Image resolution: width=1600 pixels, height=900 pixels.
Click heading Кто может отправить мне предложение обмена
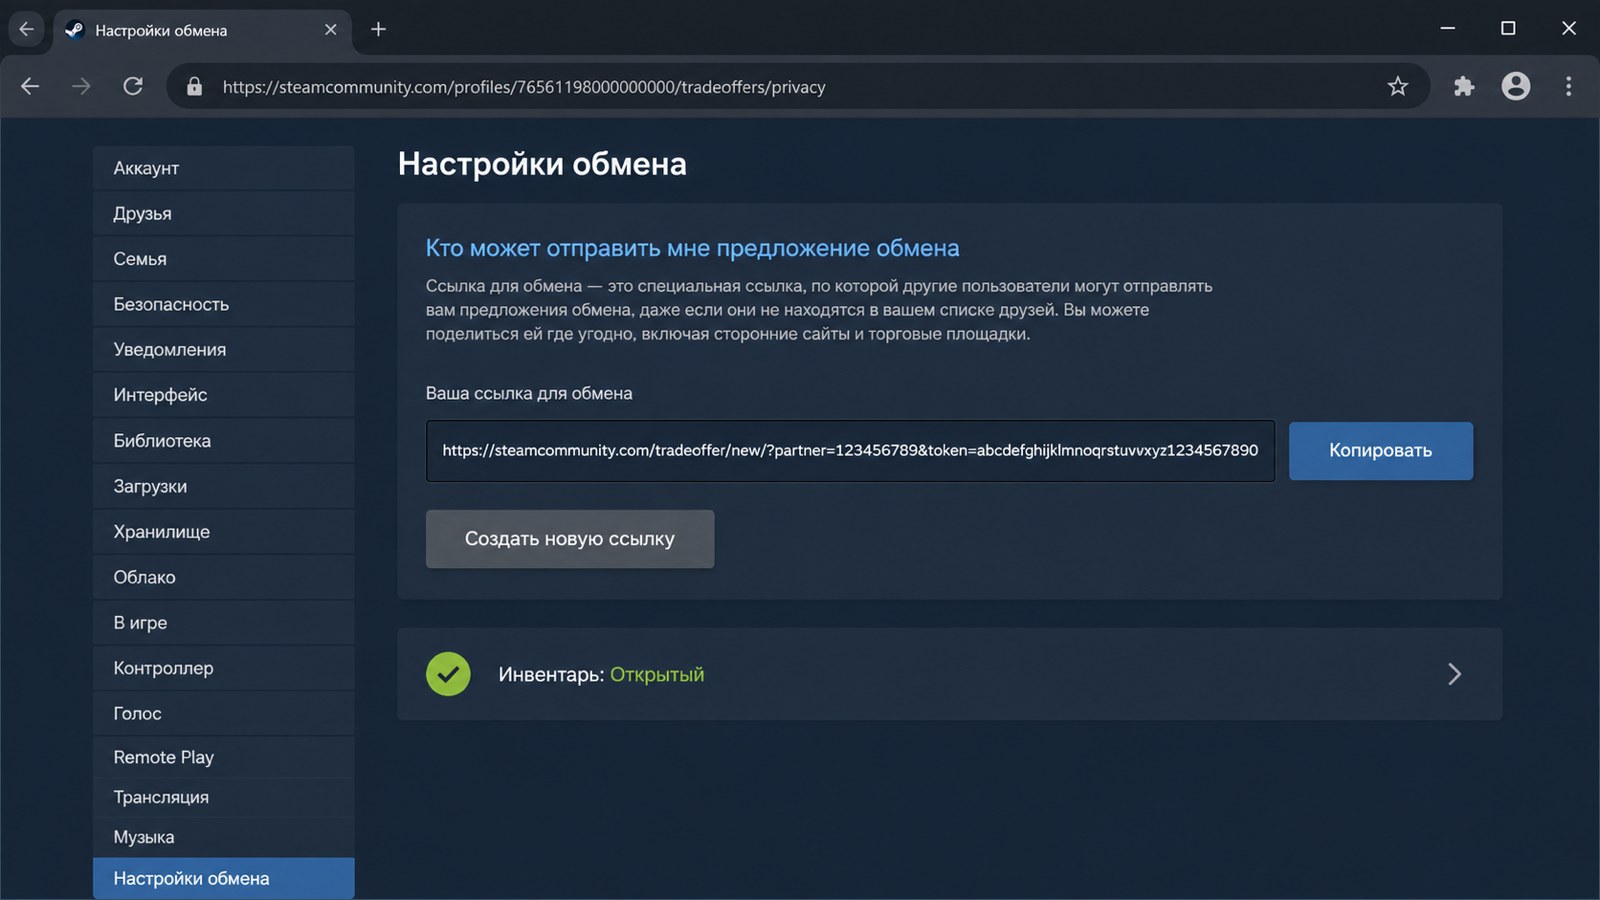pyautogui.click(x=692, y=248)
